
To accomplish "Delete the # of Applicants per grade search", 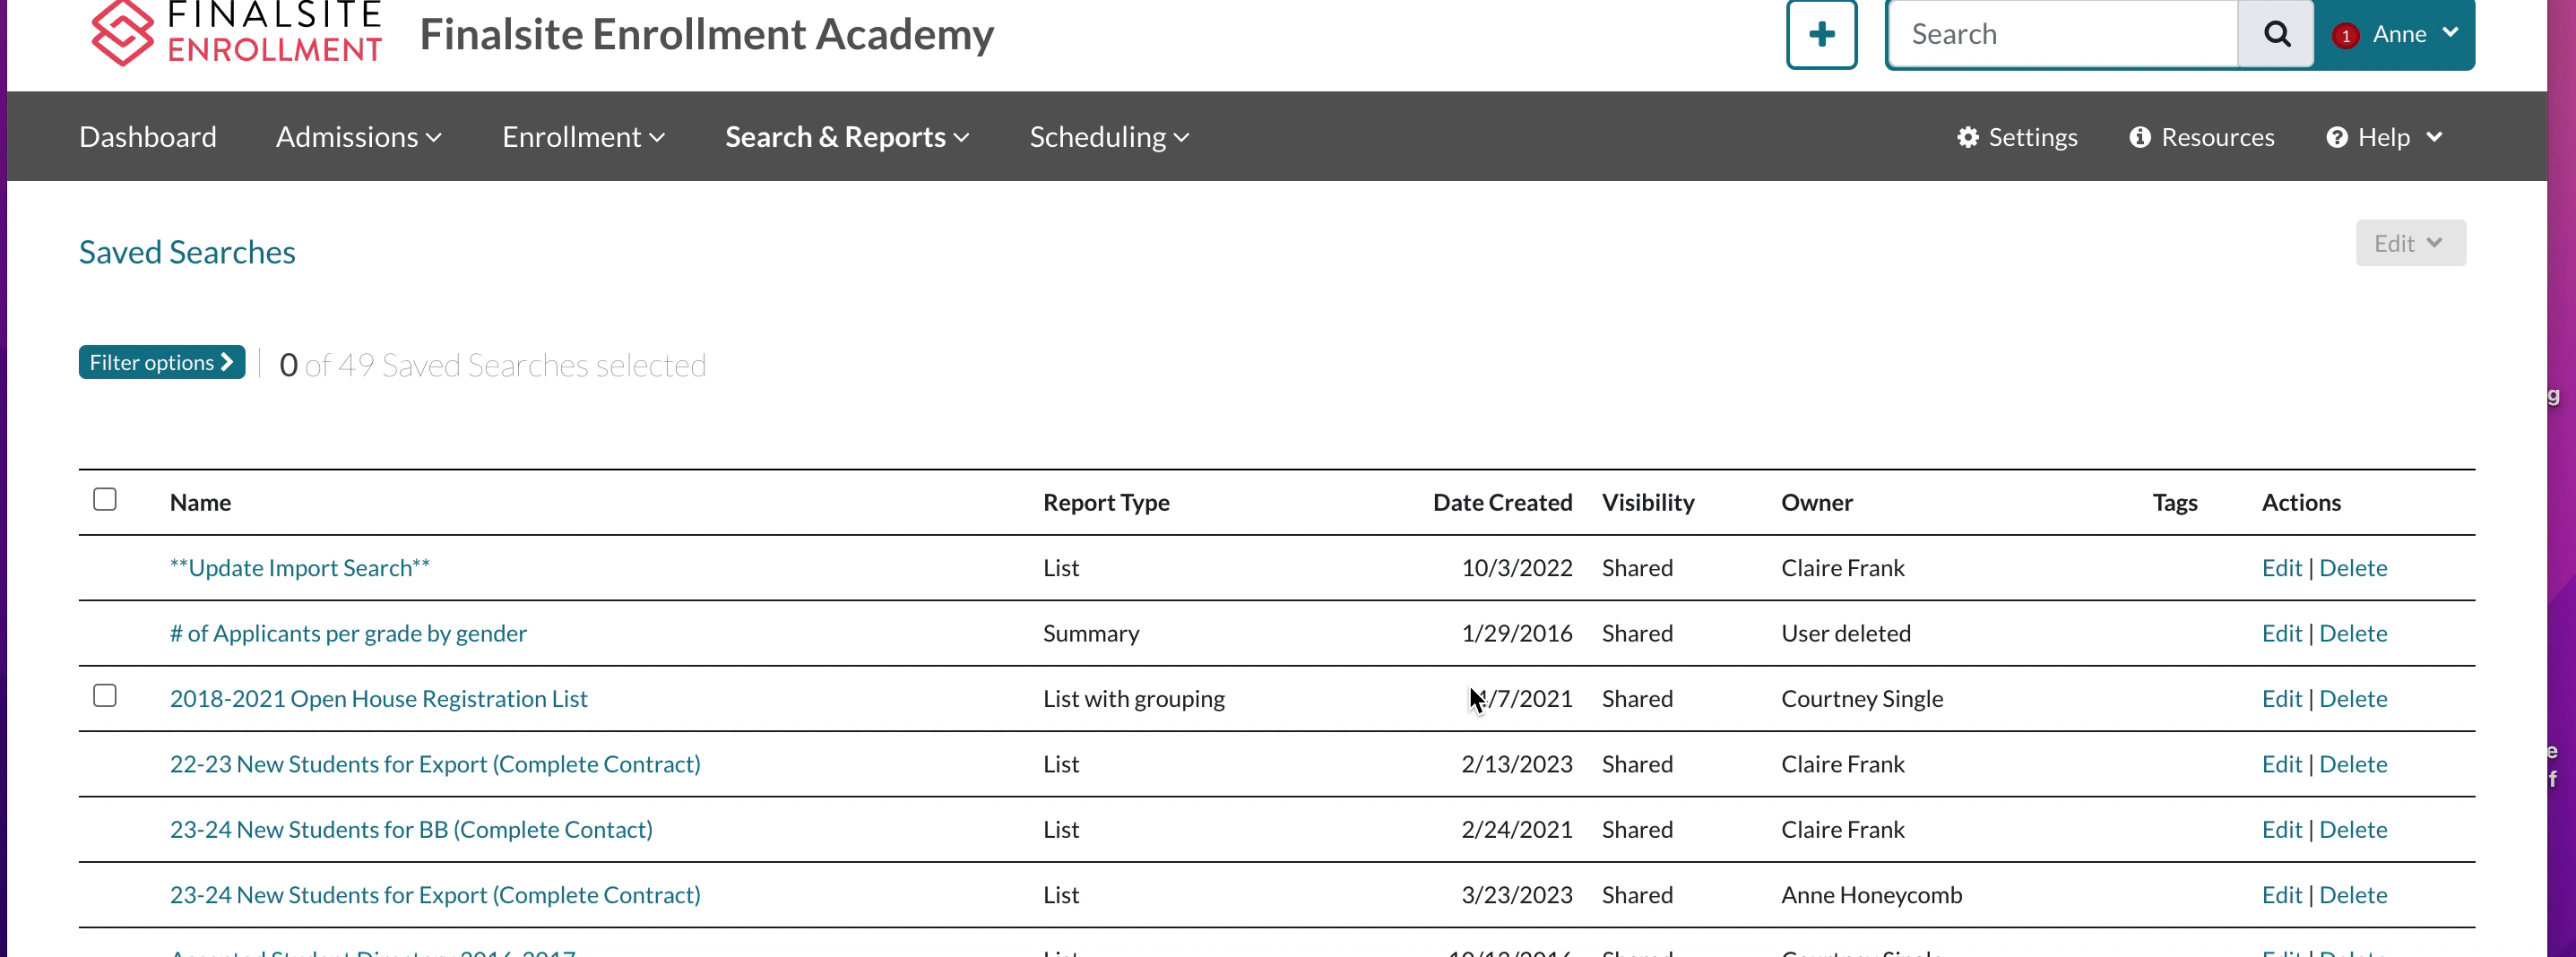I will 2352,633.
